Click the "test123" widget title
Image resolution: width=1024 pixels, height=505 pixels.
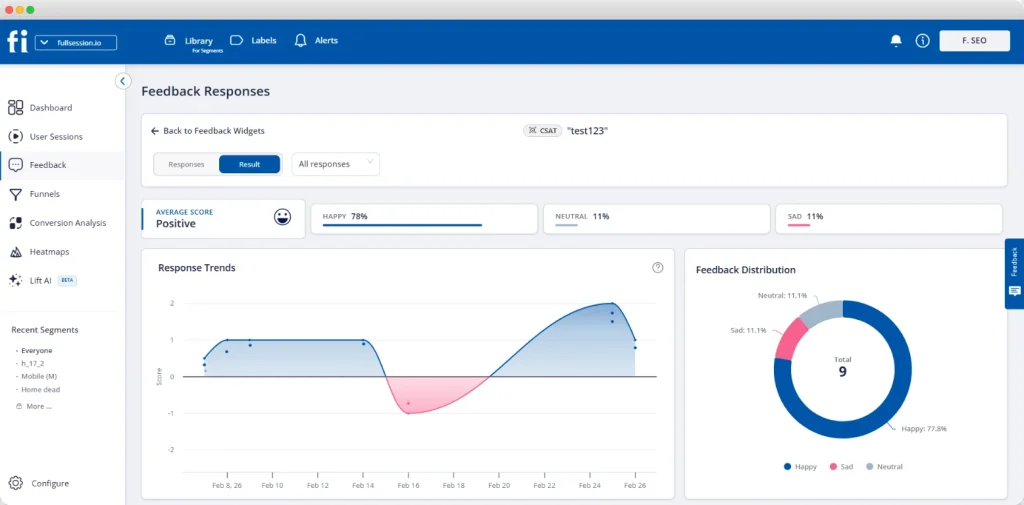coord(587,131)
